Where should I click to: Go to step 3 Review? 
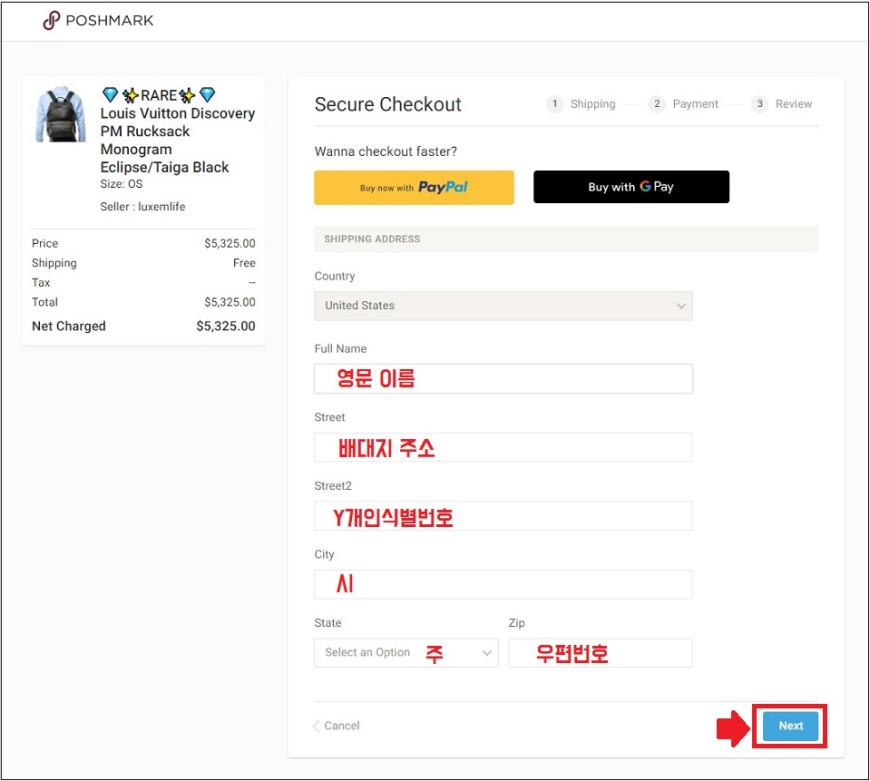[782, 104]
